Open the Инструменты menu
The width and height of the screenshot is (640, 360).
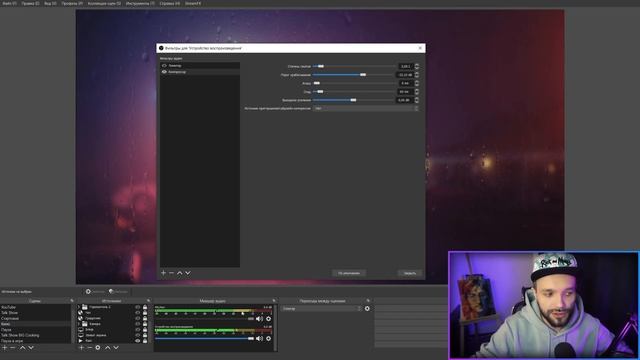coord(140,3)
